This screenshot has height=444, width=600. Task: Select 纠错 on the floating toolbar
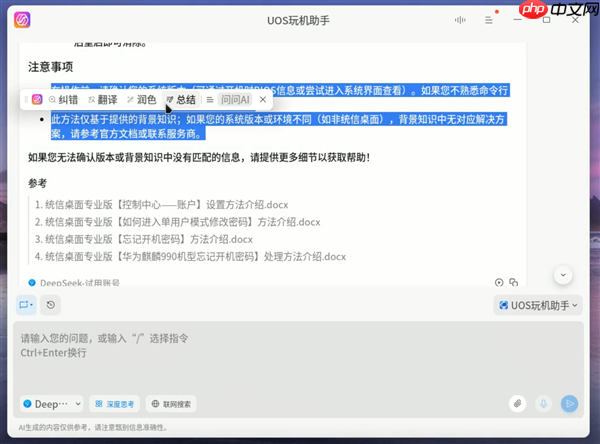tap(64, 100)
